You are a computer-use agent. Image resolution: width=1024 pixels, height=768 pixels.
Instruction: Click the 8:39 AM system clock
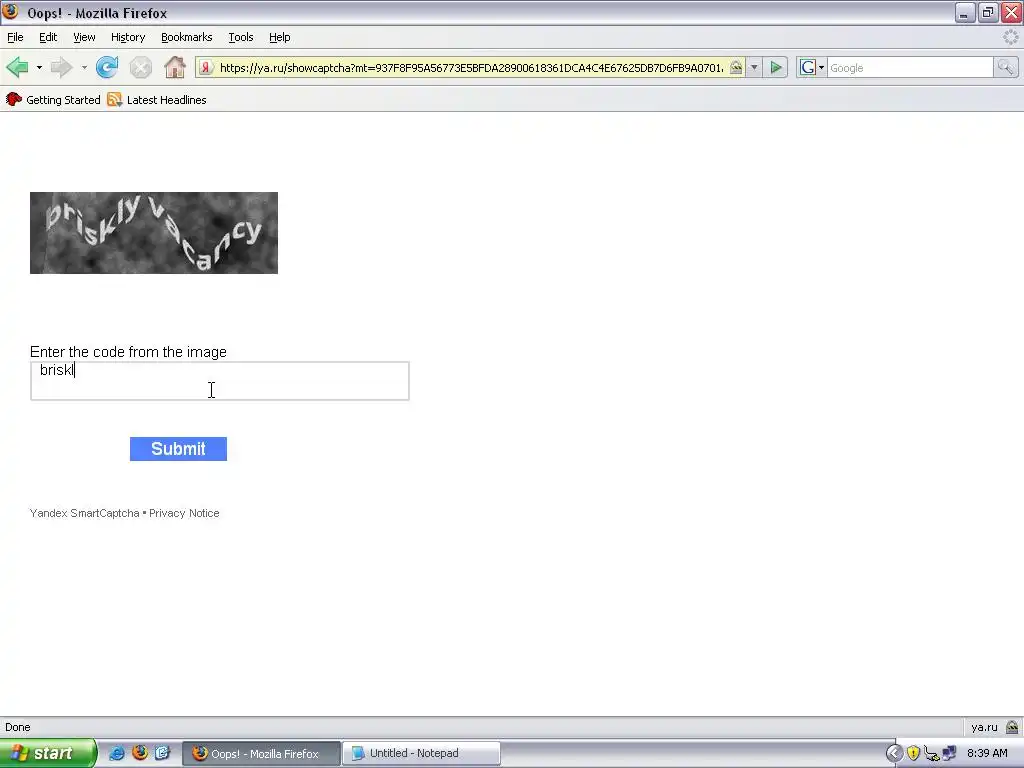(x=987, y=753)
